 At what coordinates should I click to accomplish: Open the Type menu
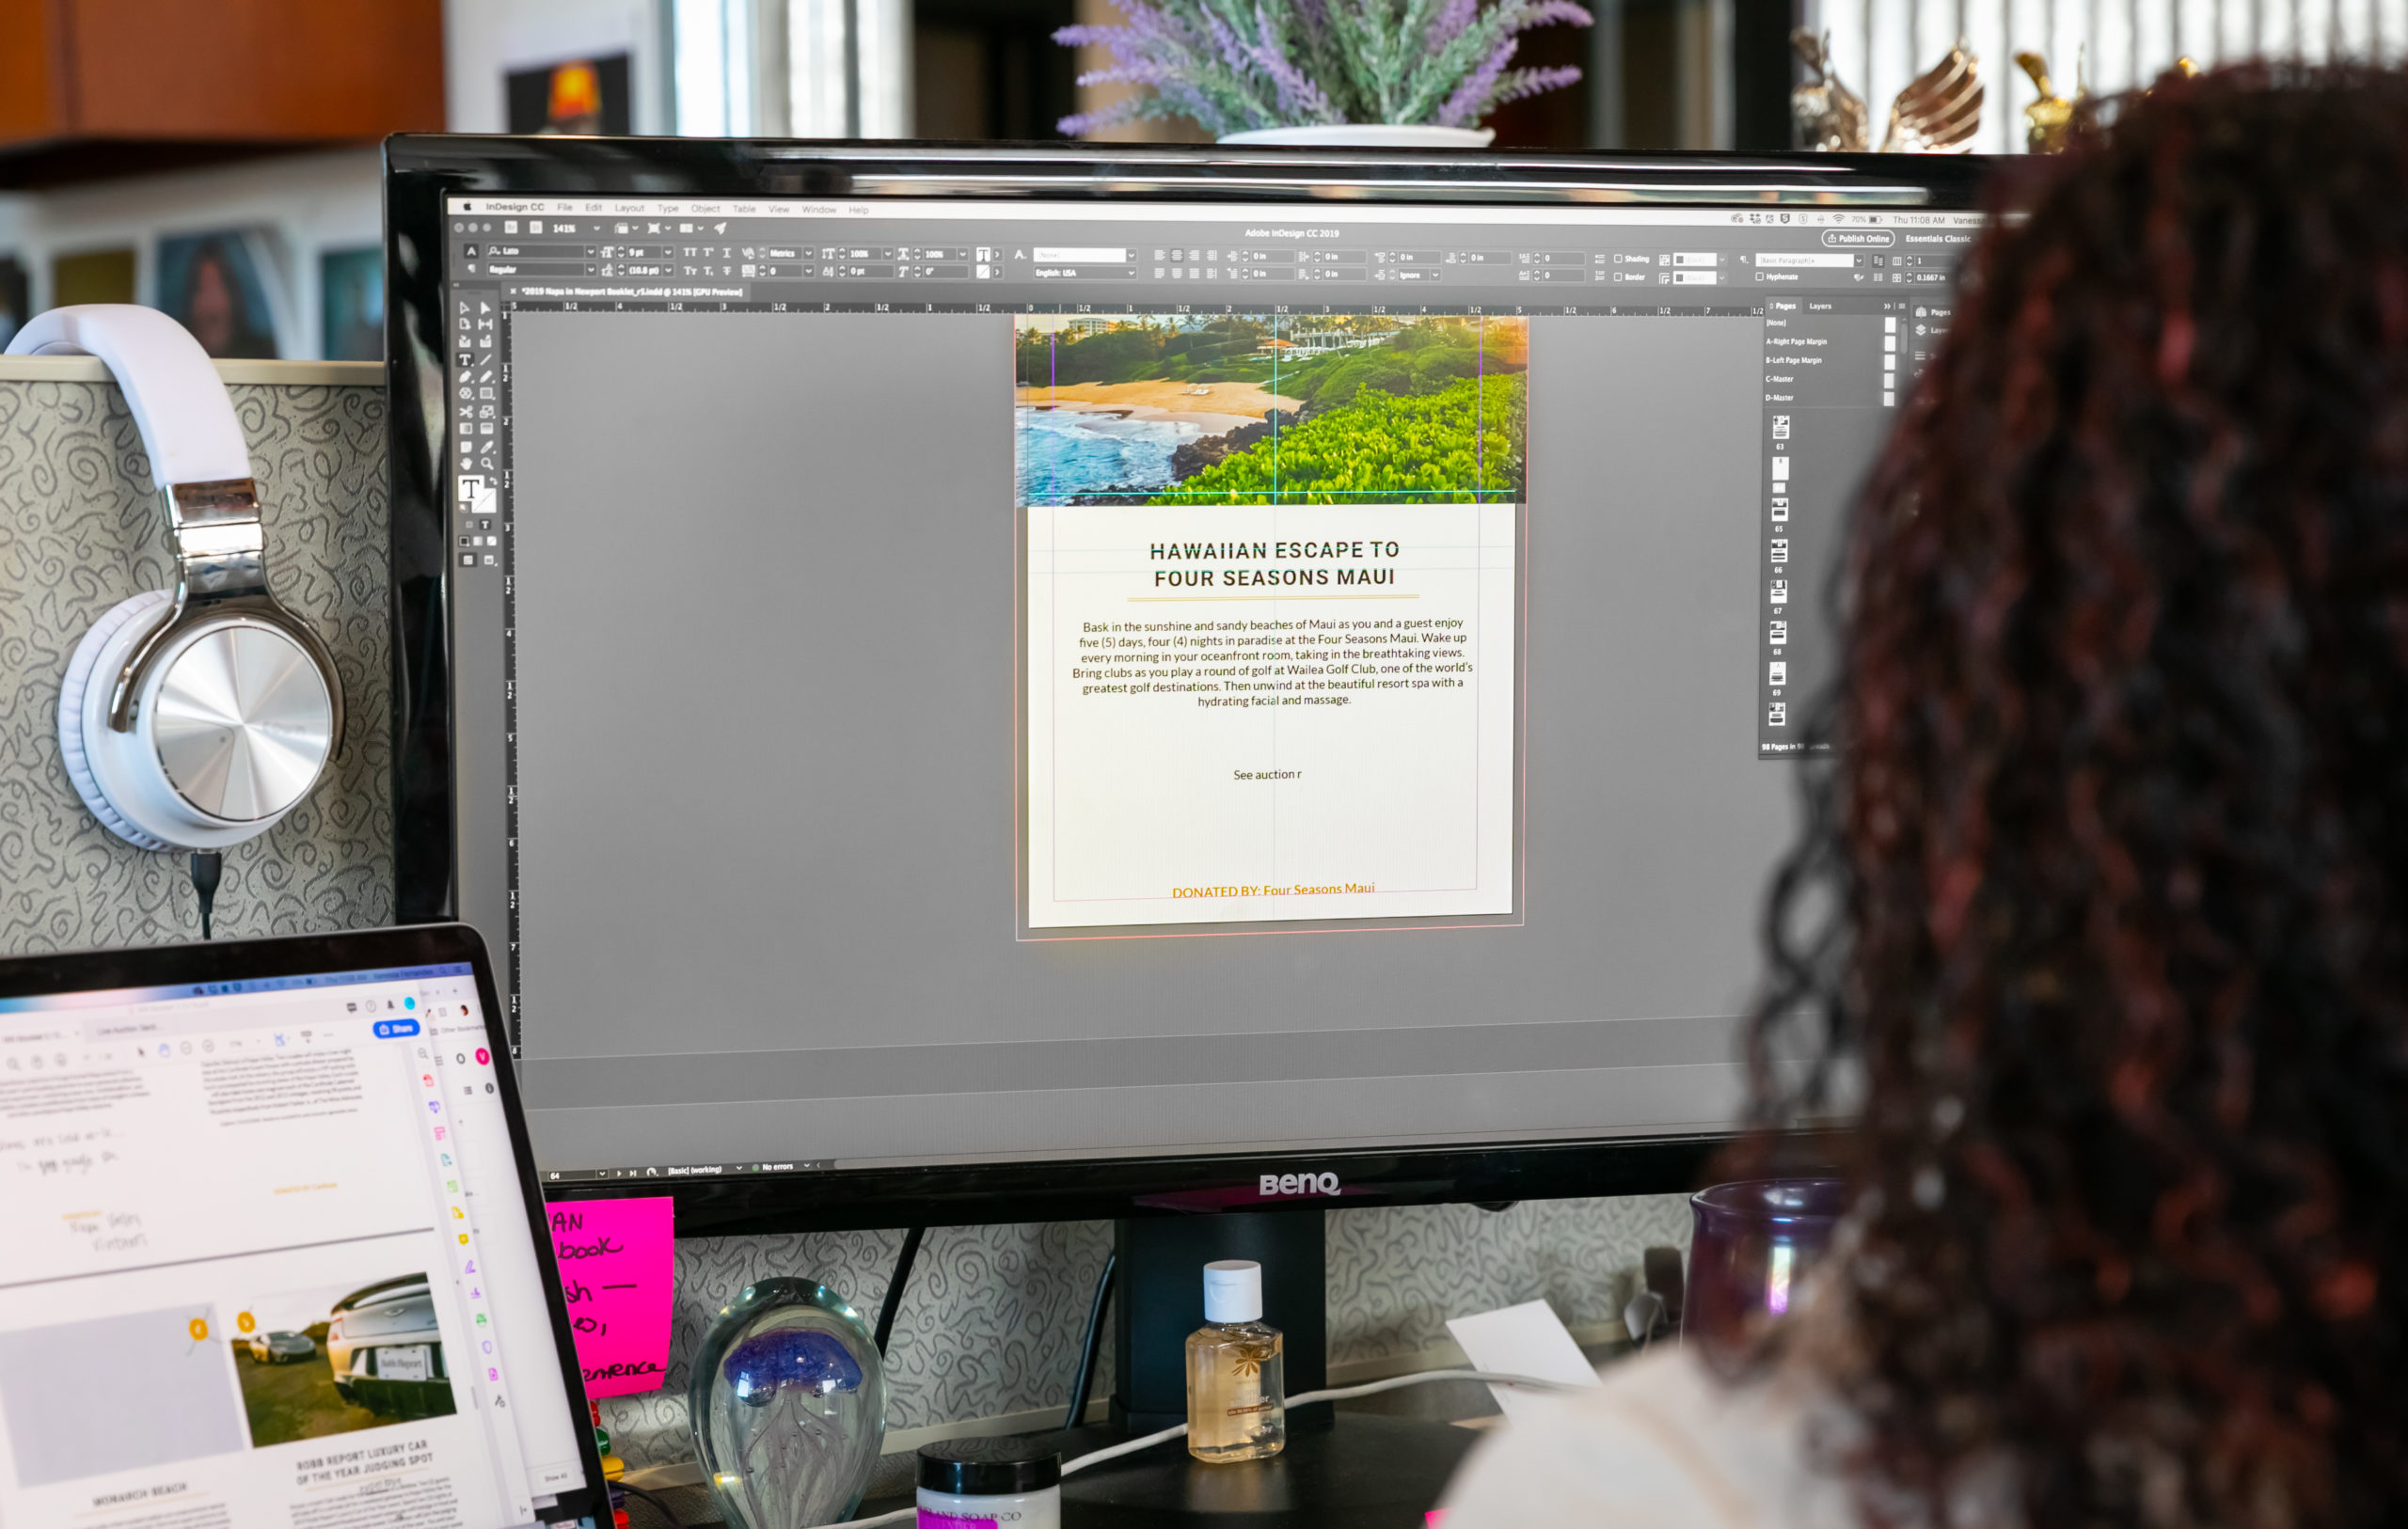[668, 209]
